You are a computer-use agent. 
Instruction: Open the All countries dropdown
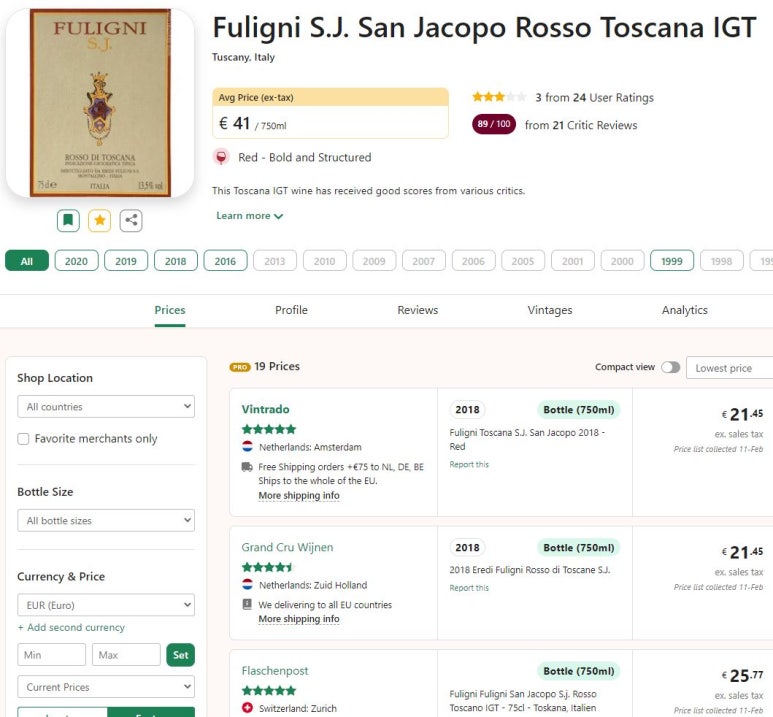click(x=106, y=407)
